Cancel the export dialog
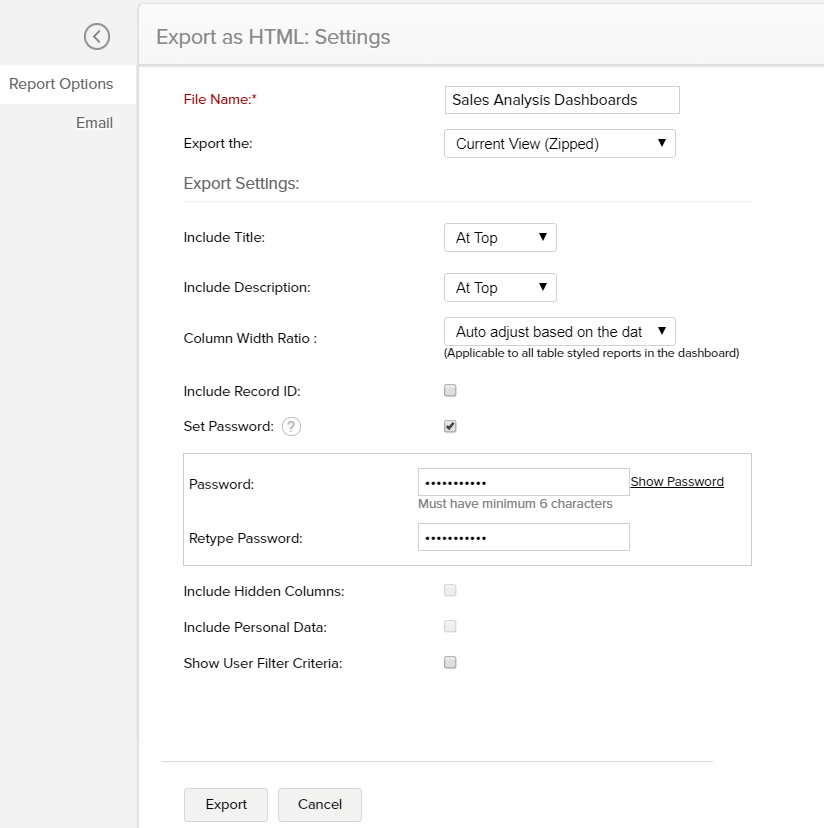Screen dimensions: 824x828 (x=319, y=804)
